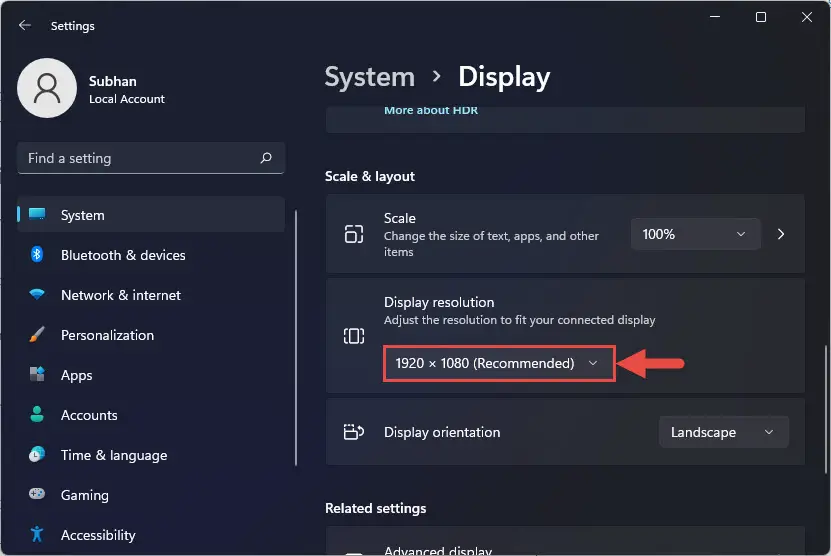Open Apps settings page
The image size is (831, 556).
(x=151, y=375)
